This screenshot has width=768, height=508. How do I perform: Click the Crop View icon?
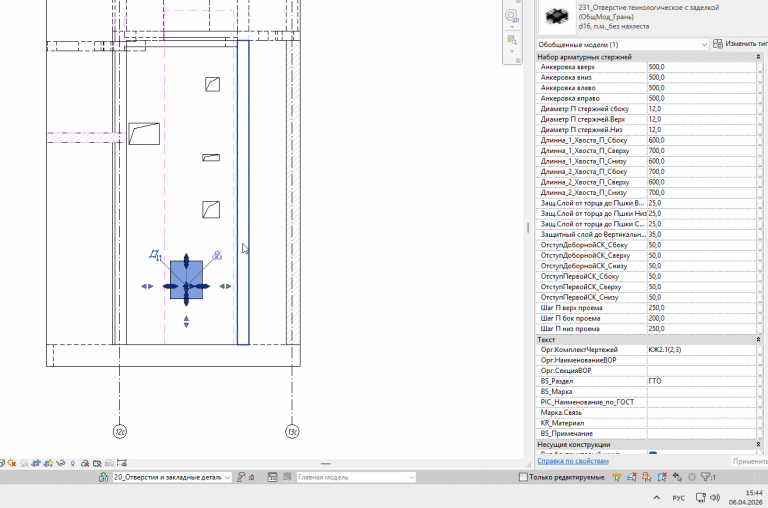(x=36, y=463)
